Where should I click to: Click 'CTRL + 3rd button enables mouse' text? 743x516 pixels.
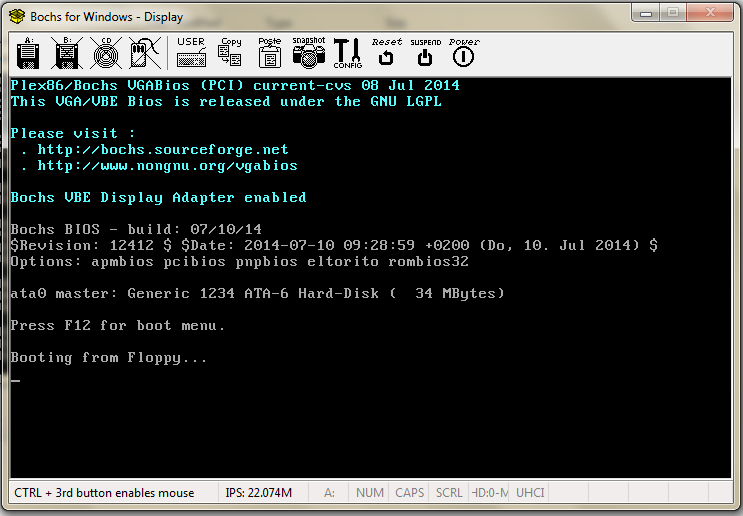tap(104, 493)
